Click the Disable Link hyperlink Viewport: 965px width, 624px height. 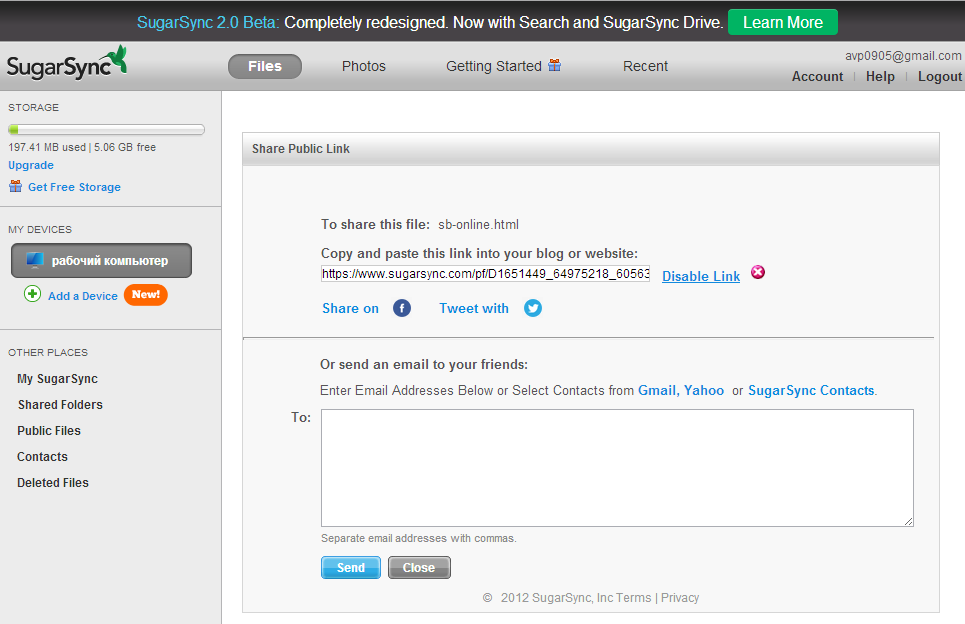click(x=701, y=276)
